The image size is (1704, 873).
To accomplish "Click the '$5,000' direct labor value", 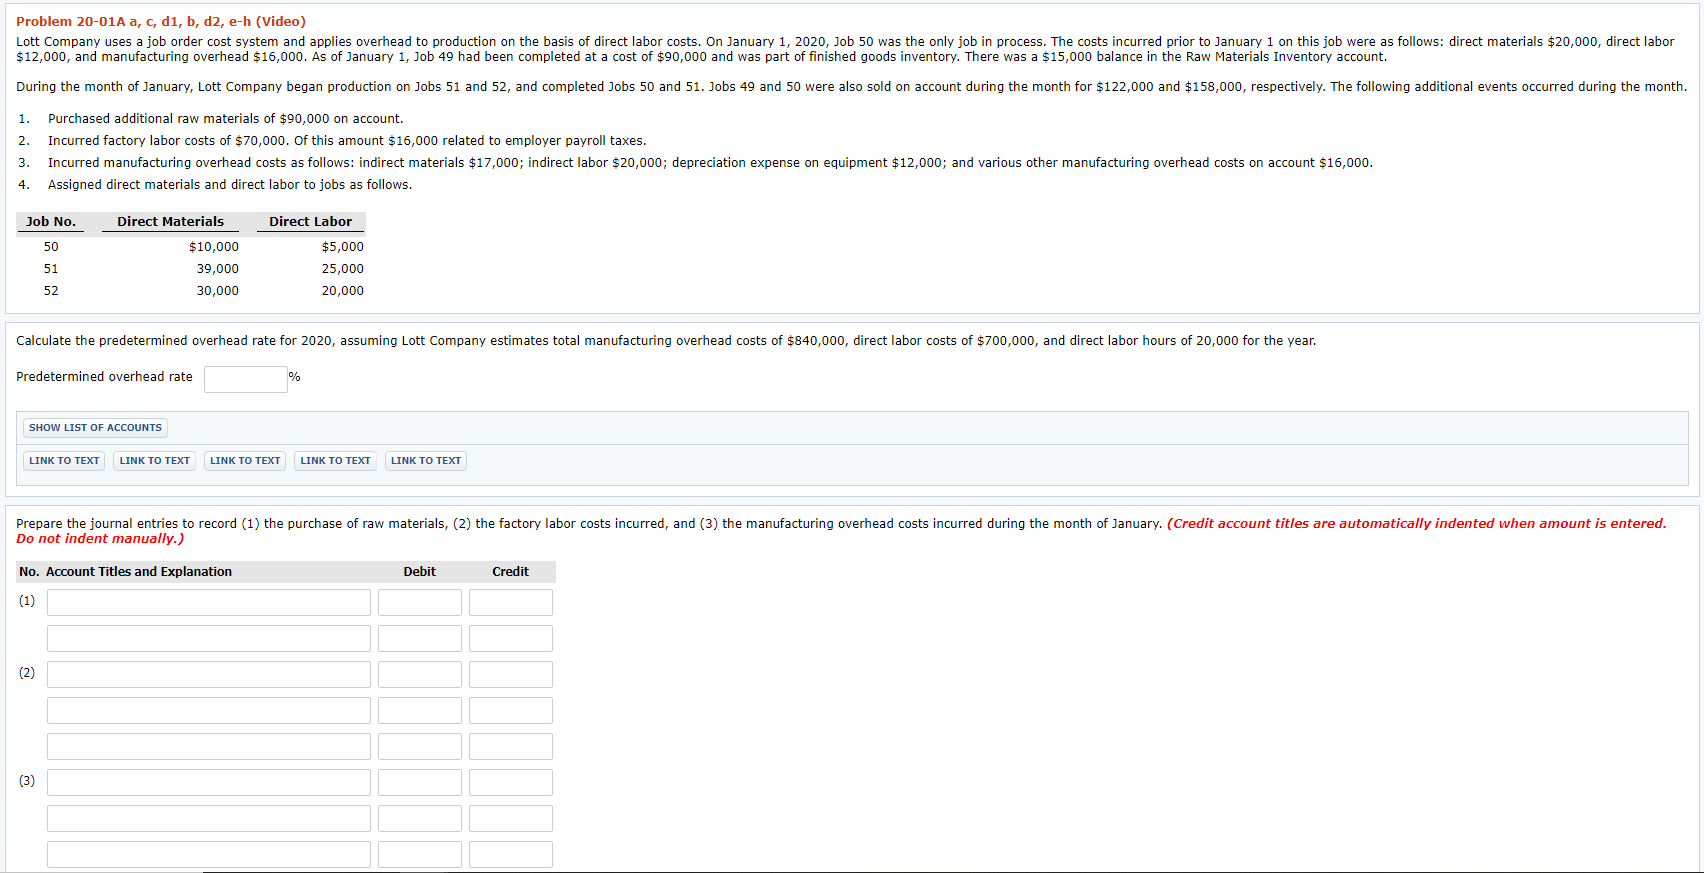I will pyautogui.click(x=343, y=247).
